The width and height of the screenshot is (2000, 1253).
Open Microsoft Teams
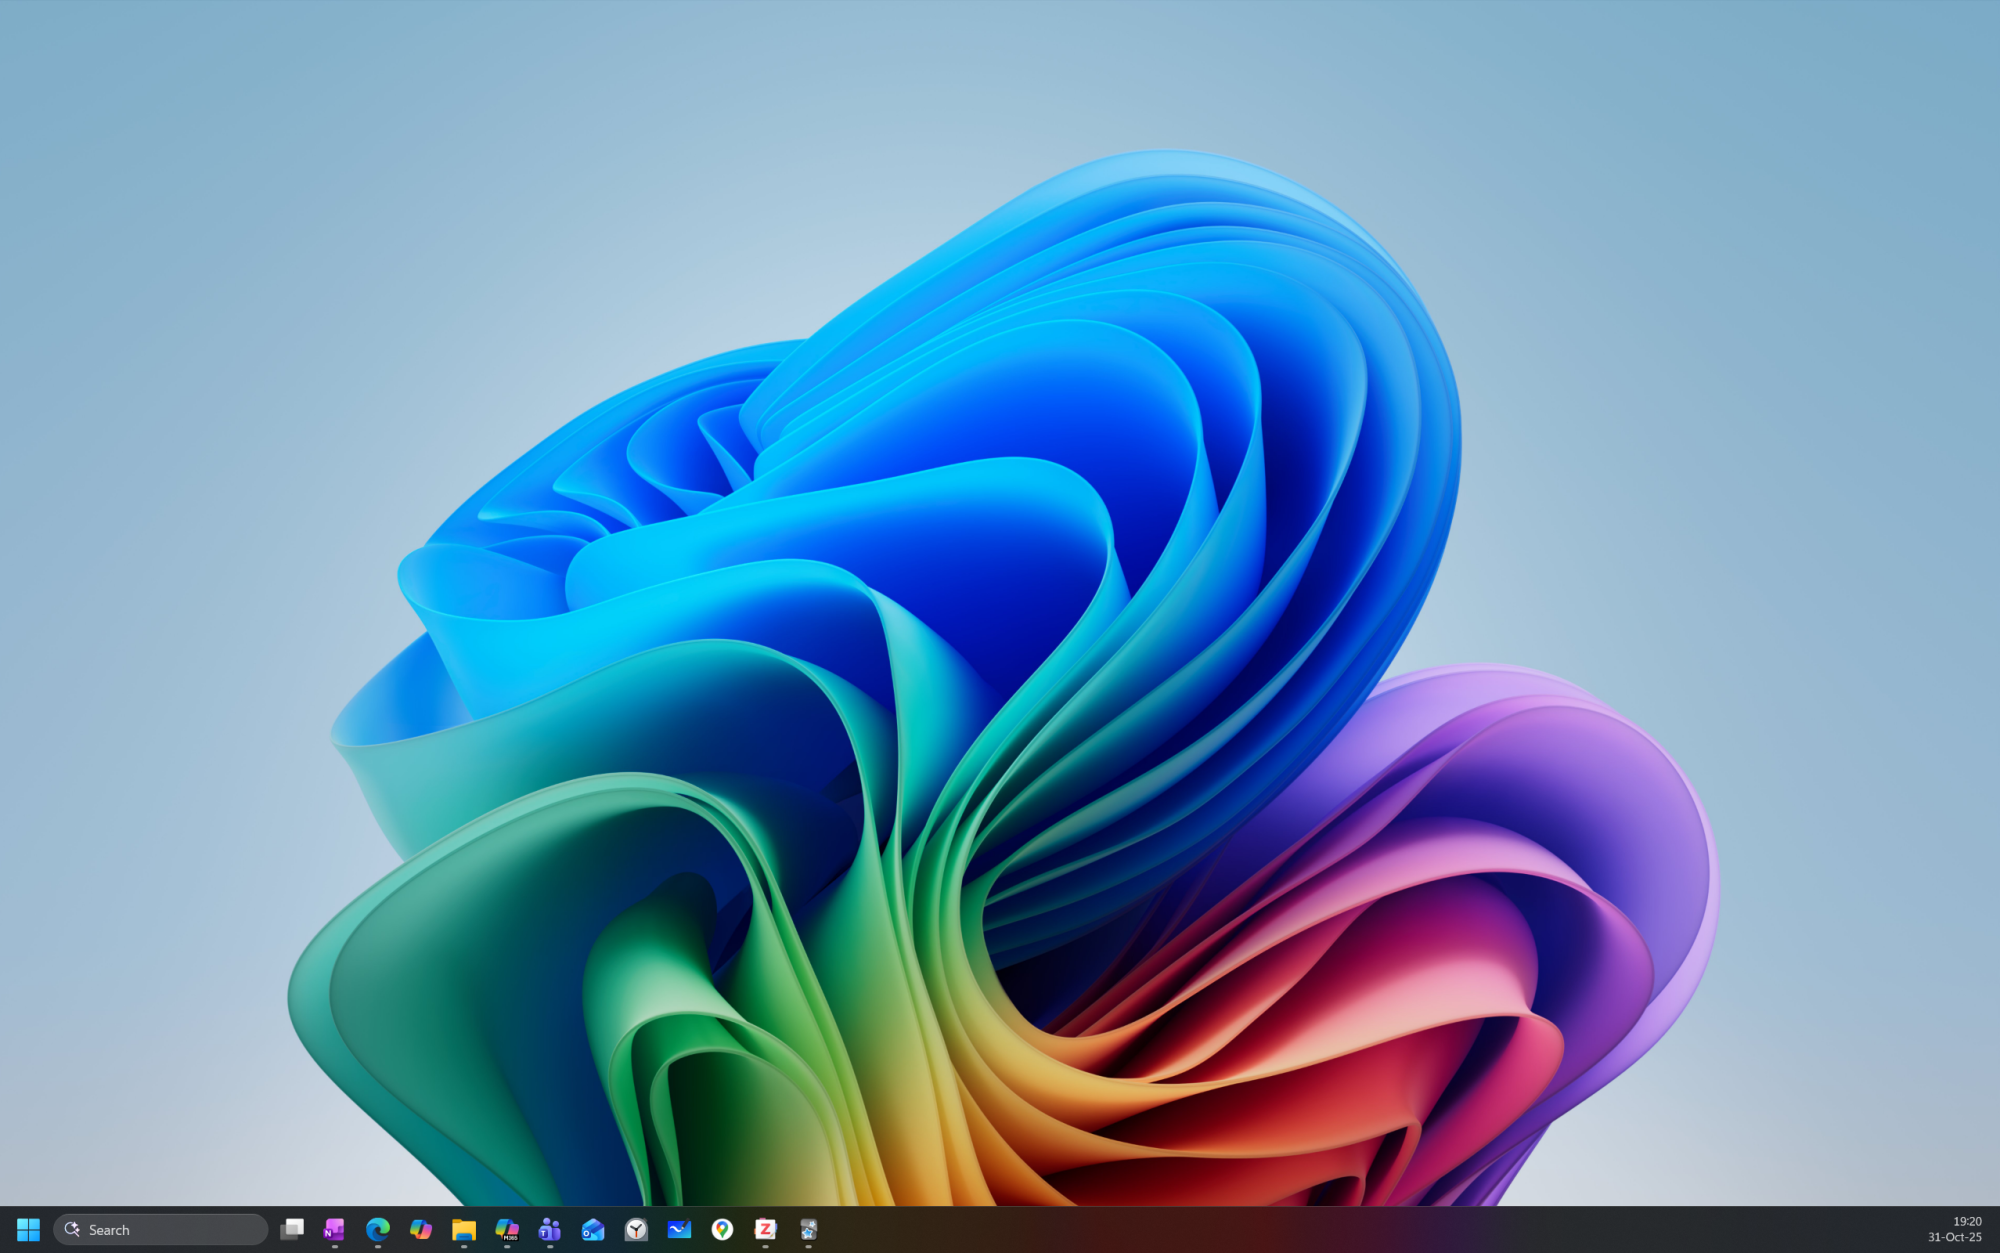tap(549, 1229)
